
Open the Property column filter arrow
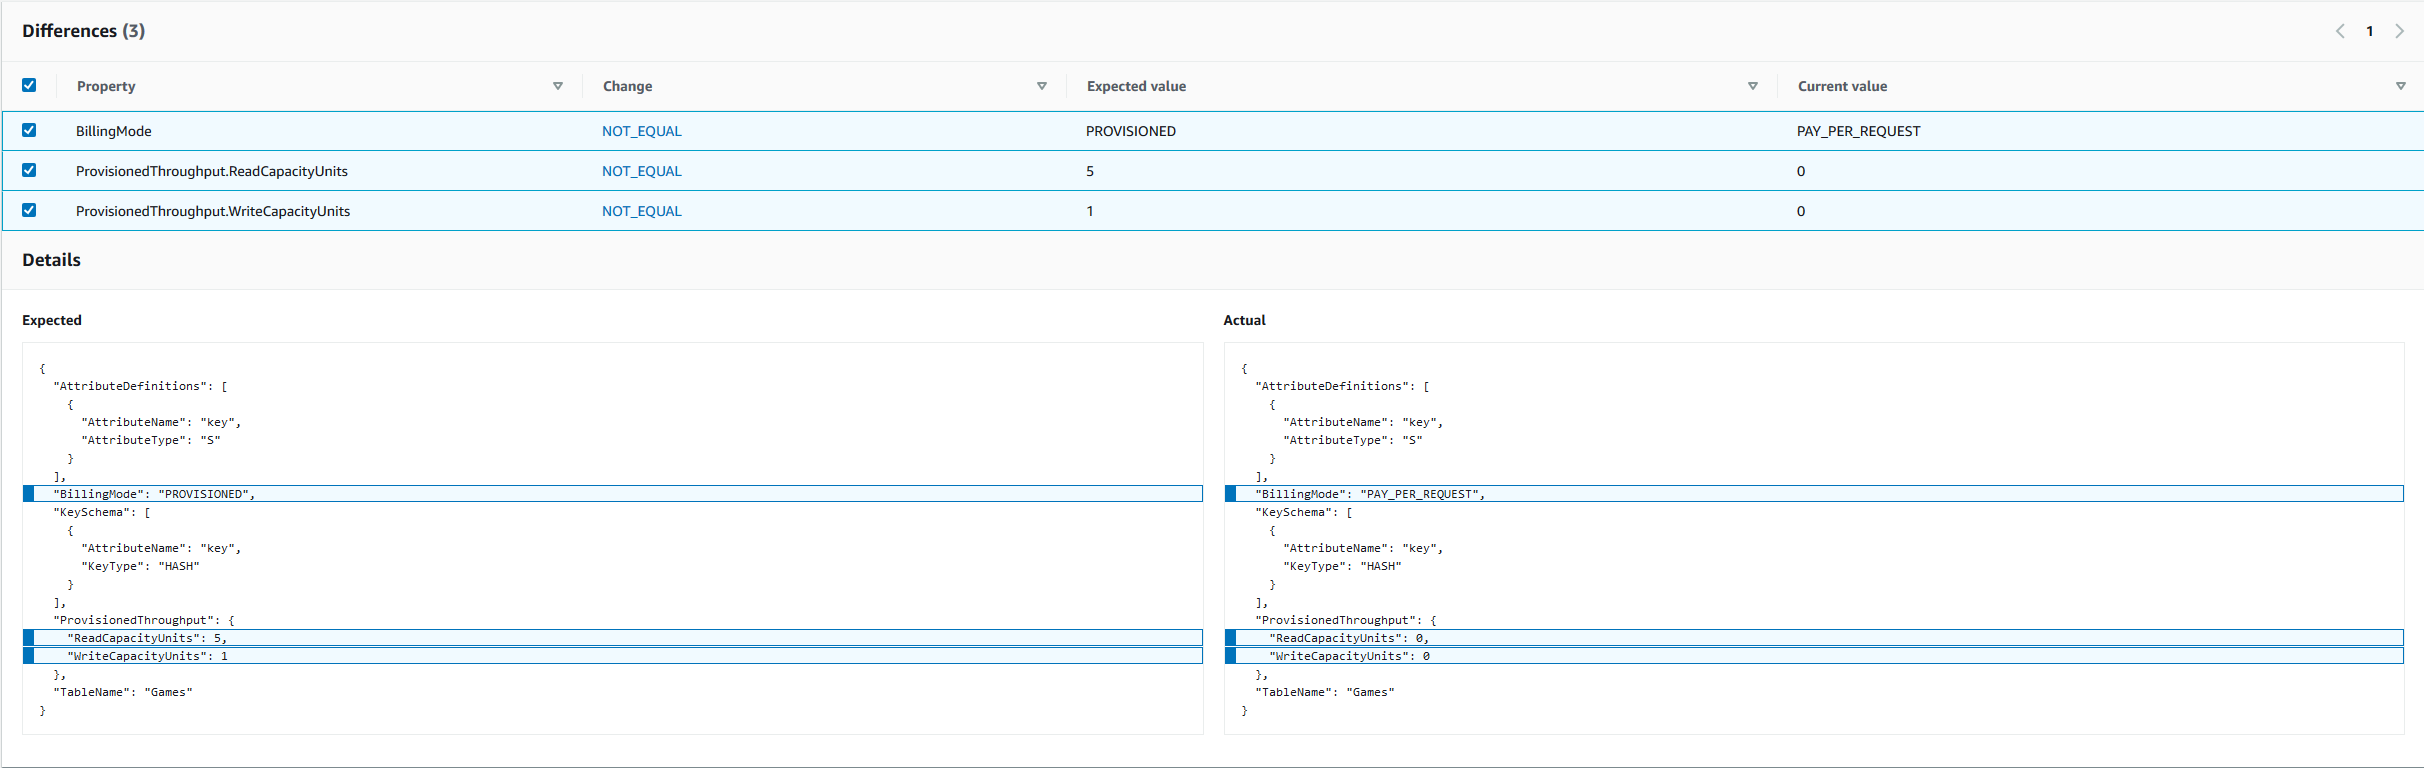click(558, 86)
